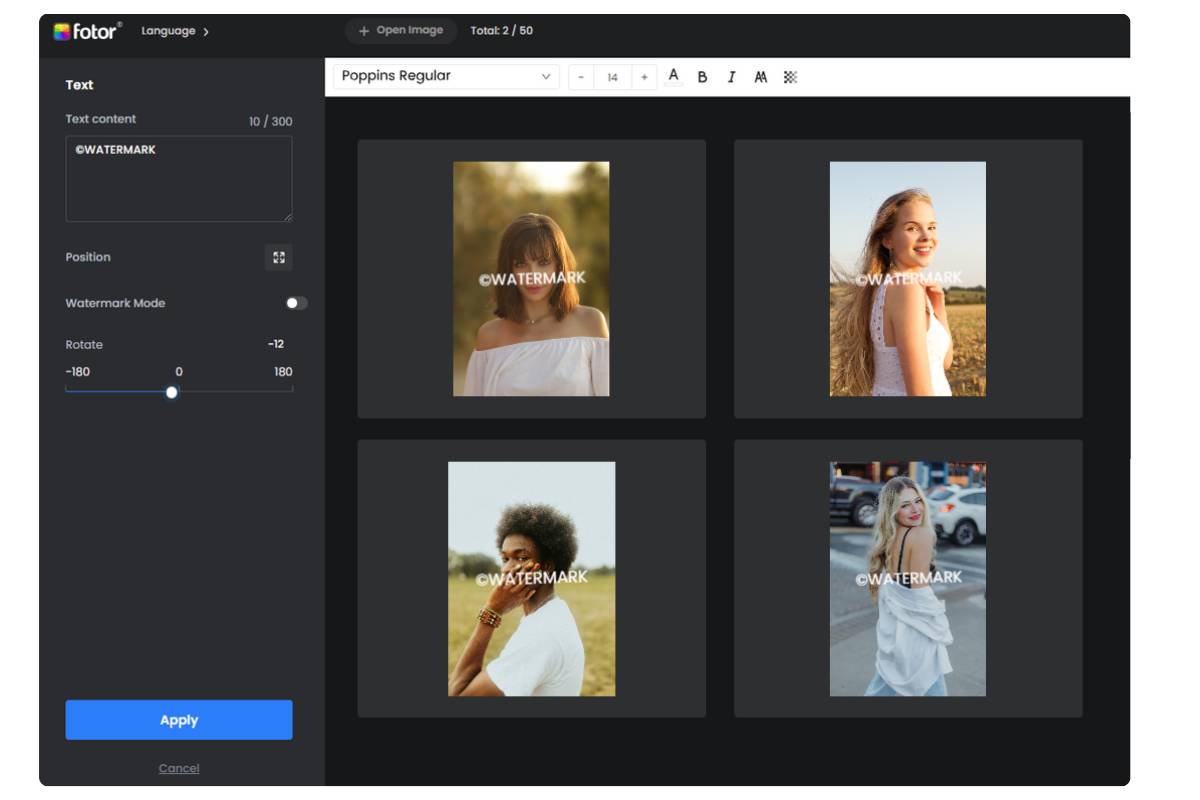Open the opacity pattern setting
Image resolution: width=1200 pixels, height=800 pixels.
click(x=792, y=75)
